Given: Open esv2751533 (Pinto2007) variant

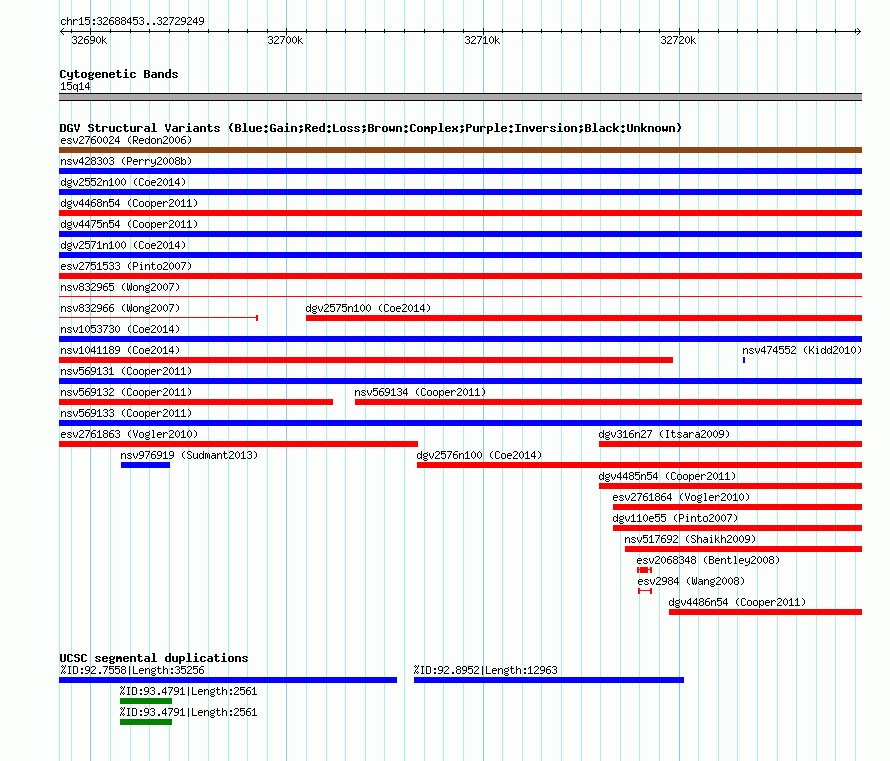Looking at the screenshot, I should tap(126, 266).
